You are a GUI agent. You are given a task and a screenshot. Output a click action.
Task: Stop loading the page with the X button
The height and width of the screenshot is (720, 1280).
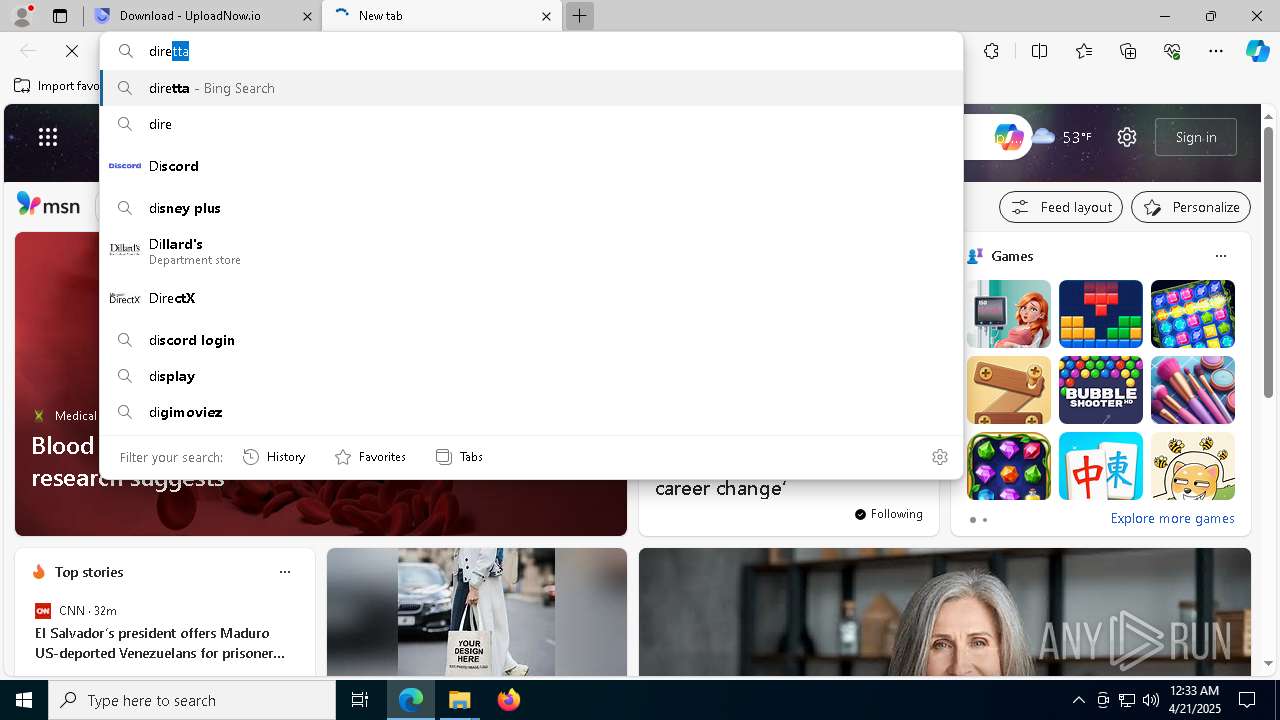[72, 51]
